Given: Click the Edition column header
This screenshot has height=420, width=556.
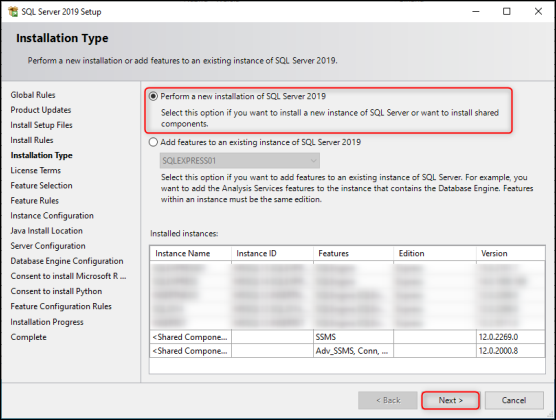Looking at the screenshot, I should (435, 254).
